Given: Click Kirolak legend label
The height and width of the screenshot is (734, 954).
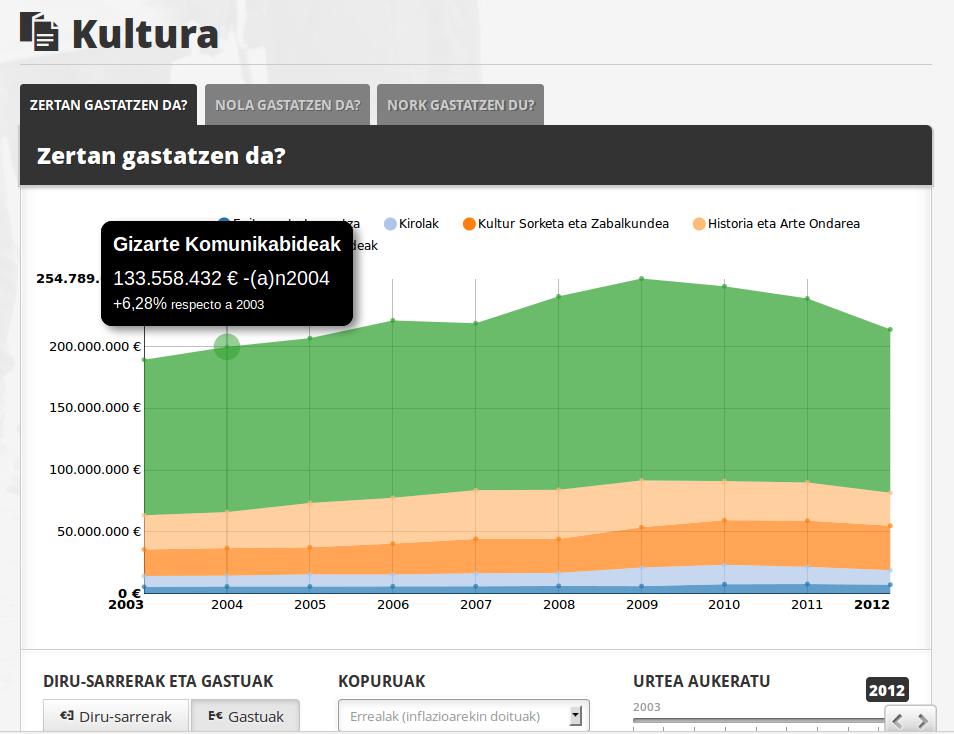Looking at the screenshot, I should tap(419, 224).
